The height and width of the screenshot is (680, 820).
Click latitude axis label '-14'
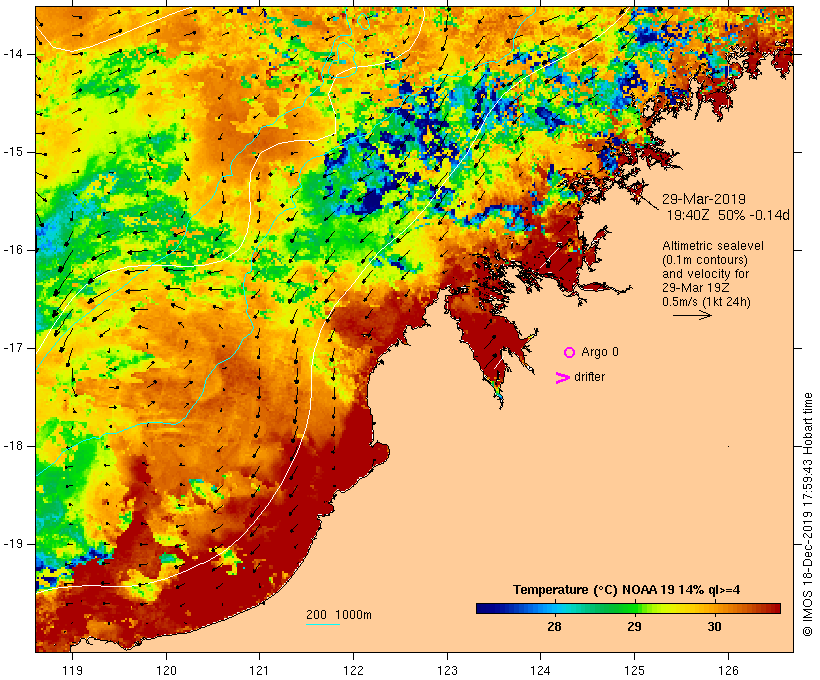coord(13,54)
